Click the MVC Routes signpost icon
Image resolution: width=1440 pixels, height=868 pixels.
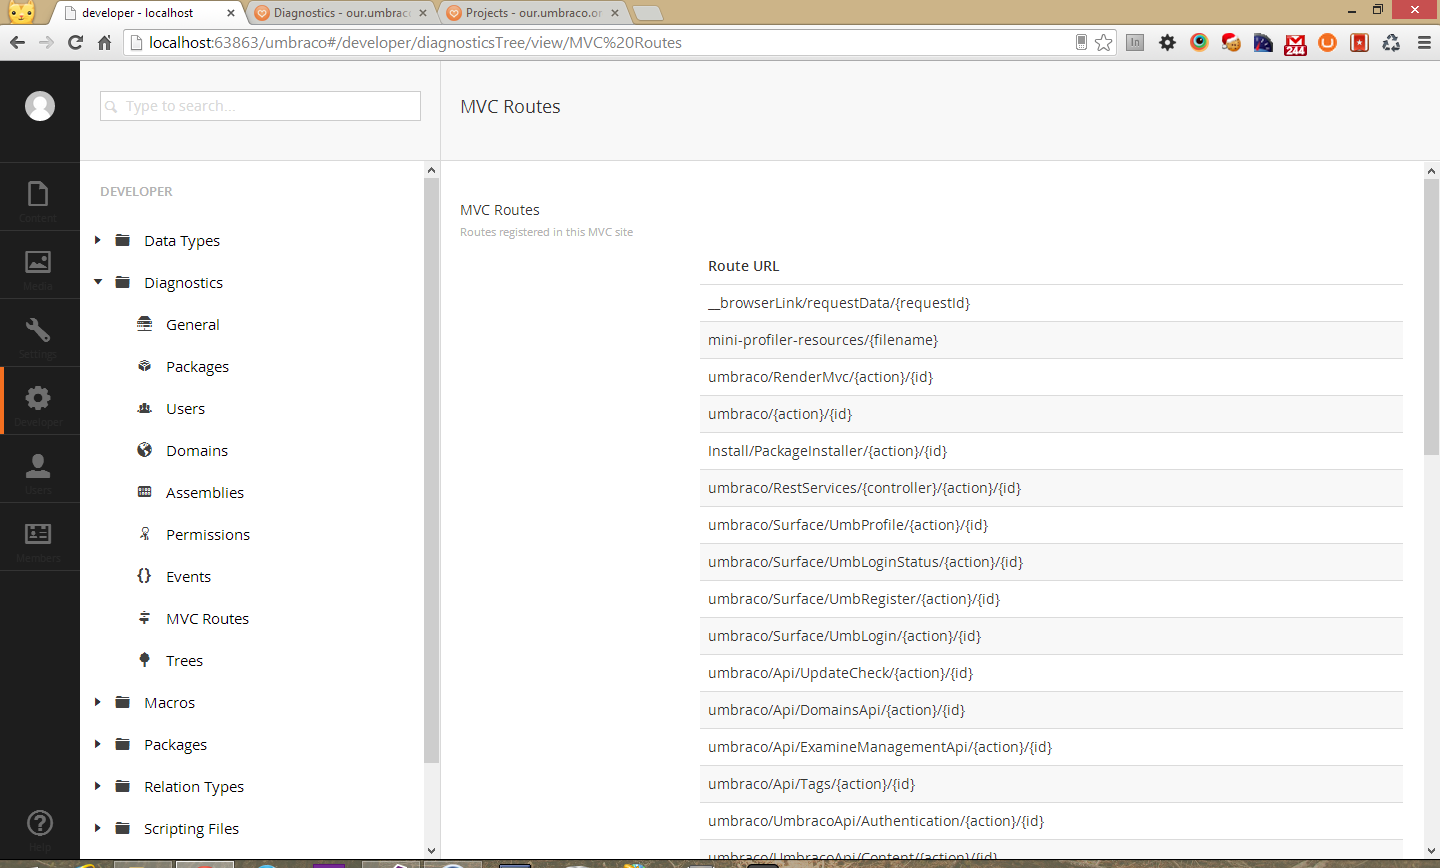(145, 618)
